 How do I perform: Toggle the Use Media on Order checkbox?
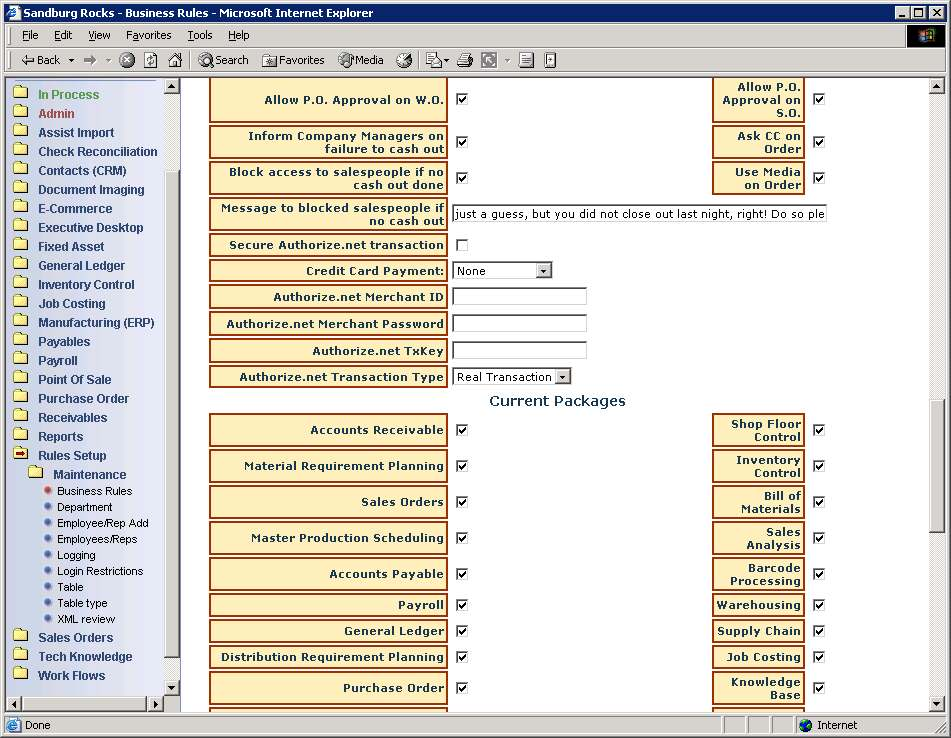[x=819, y=178]
